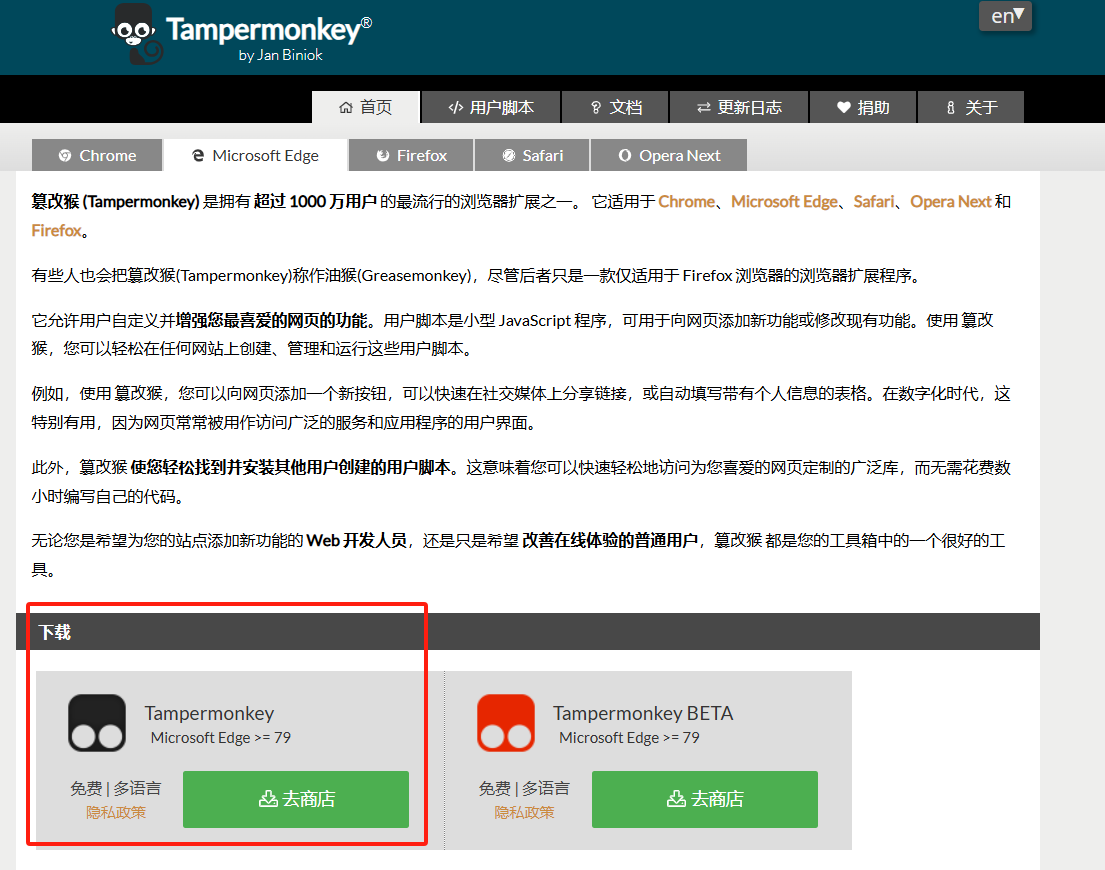Go to the 文档 documentation tab
1105x870 pixels.
click(615, 107)
